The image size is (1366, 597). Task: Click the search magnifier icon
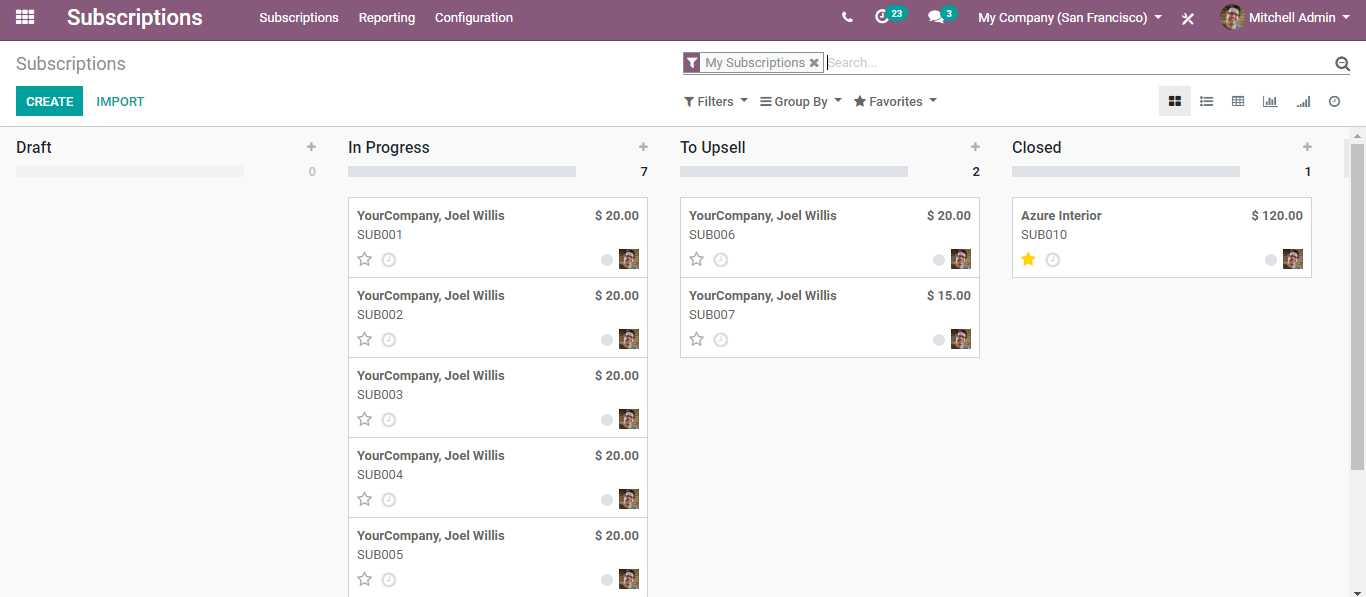1342,63
